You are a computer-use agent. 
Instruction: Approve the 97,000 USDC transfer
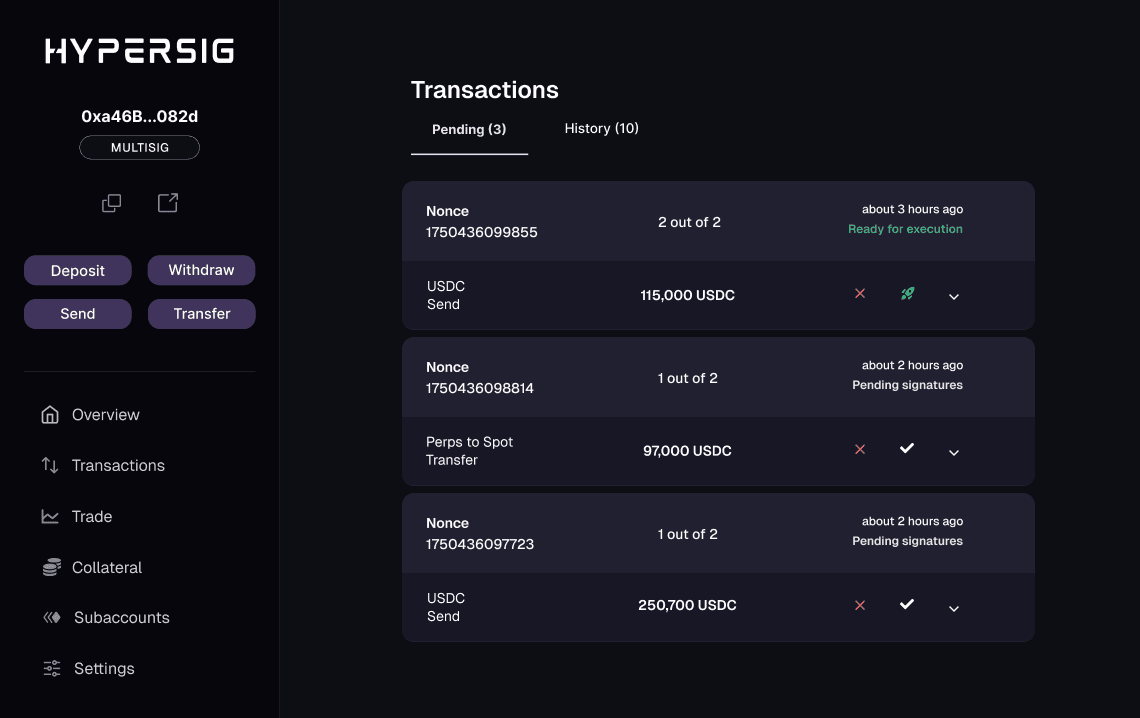(x=906, y=450)
